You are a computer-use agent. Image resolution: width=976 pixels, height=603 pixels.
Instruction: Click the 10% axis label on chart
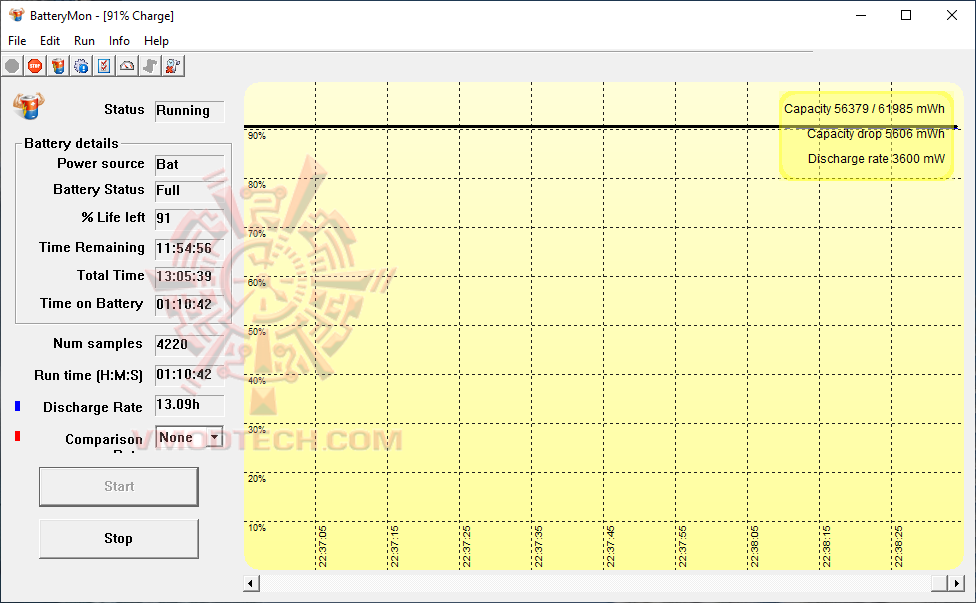click(x=257, y=528)
